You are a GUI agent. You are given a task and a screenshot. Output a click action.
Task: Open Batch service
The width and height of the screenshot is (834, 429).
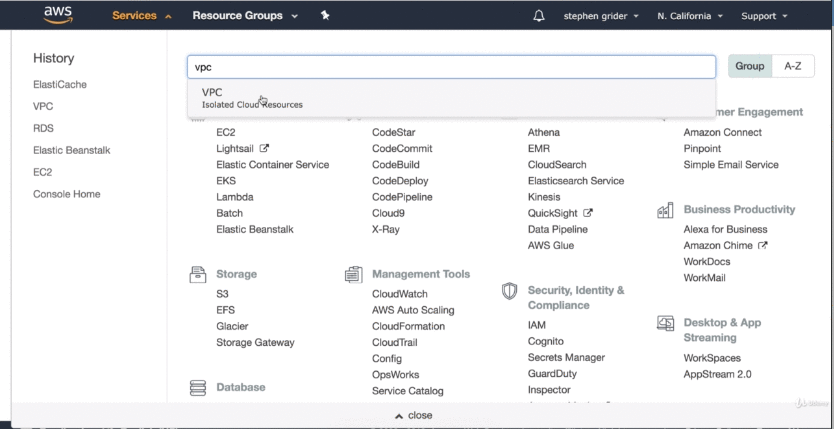(229, 213)
